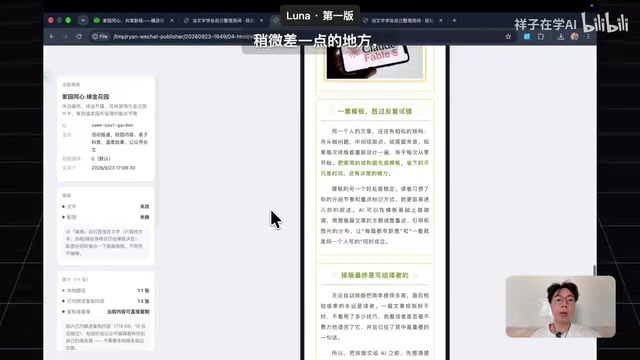Click the Claude Fable 5 article image
The height and width of the screenshot is (360, 640).
click(375, 62)
